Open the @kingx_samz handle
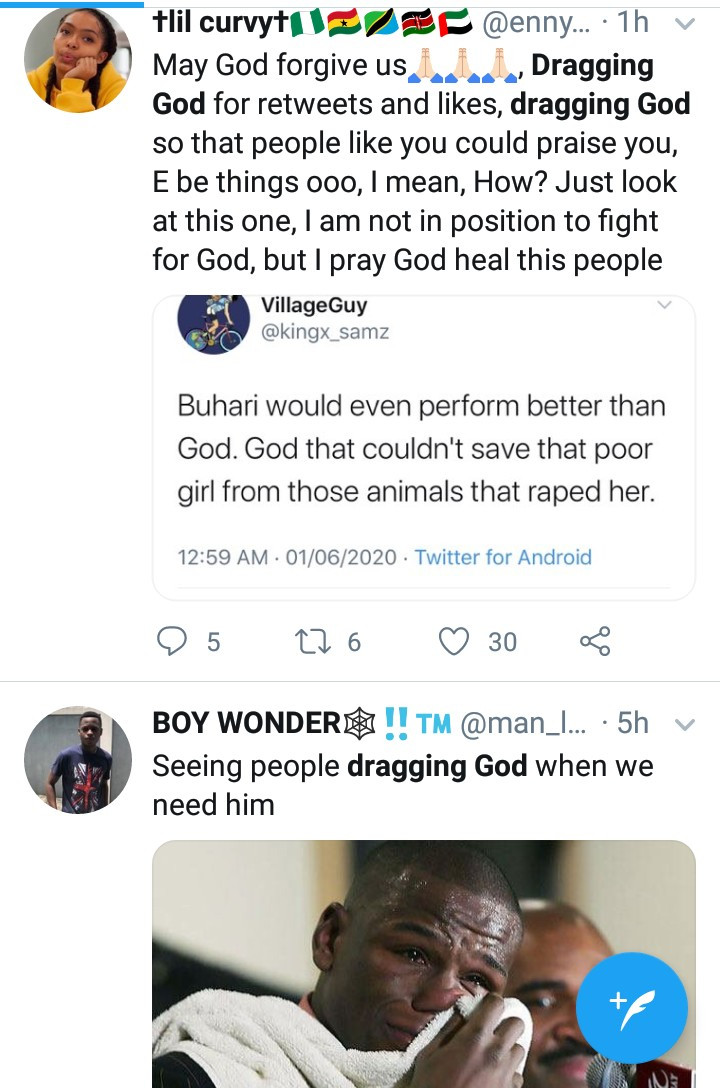Viewport: 720px width, 1088px height. point(324,332)
